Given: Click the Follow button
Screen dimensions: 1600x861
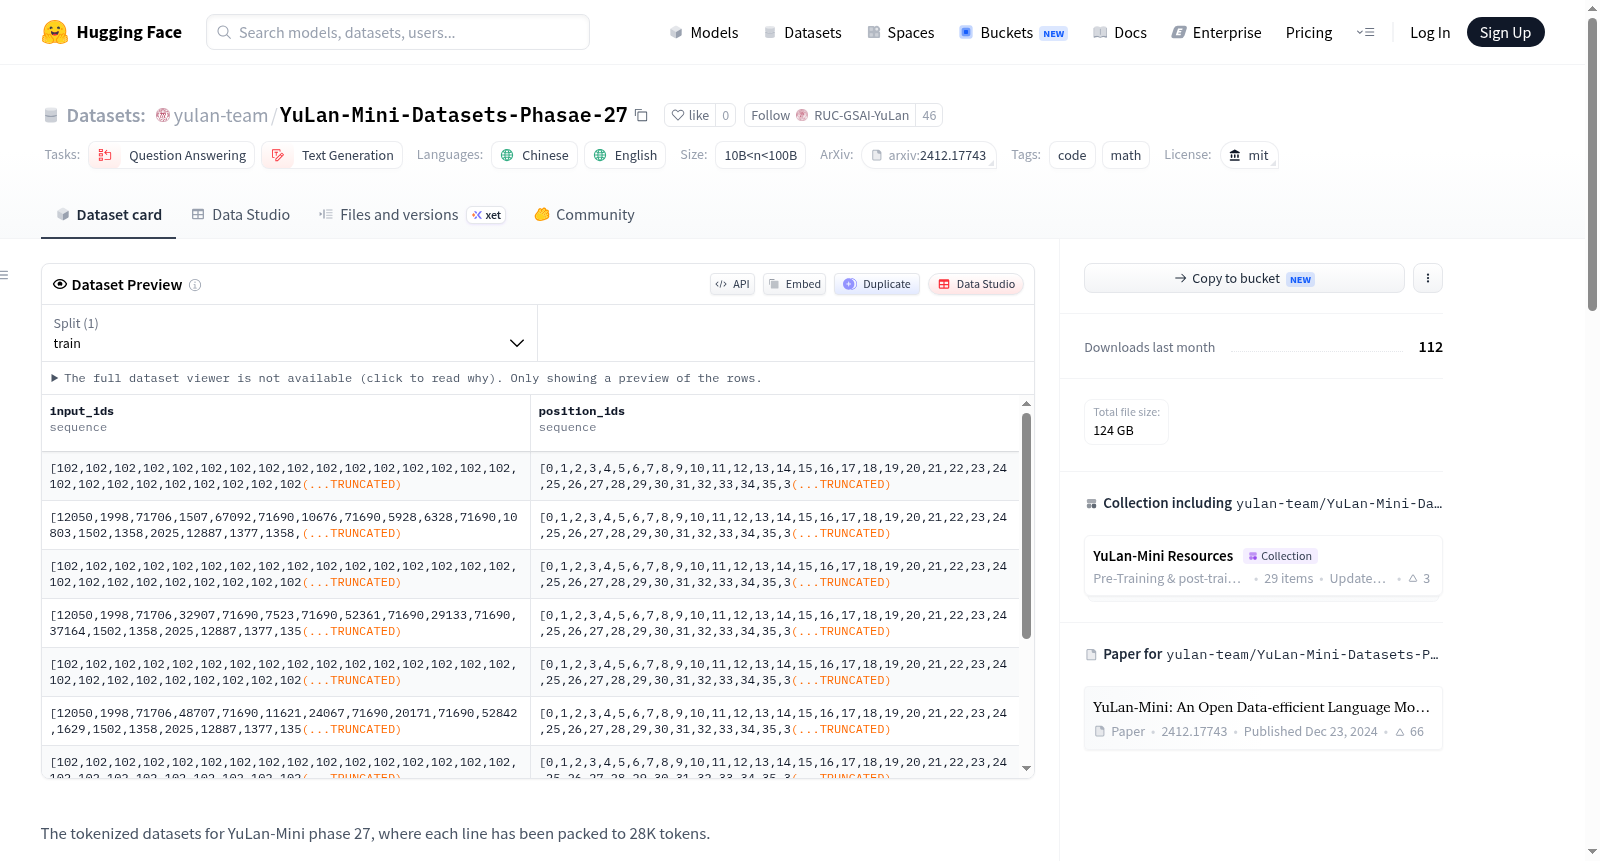Looking at the screenshot, I should 829,115.
